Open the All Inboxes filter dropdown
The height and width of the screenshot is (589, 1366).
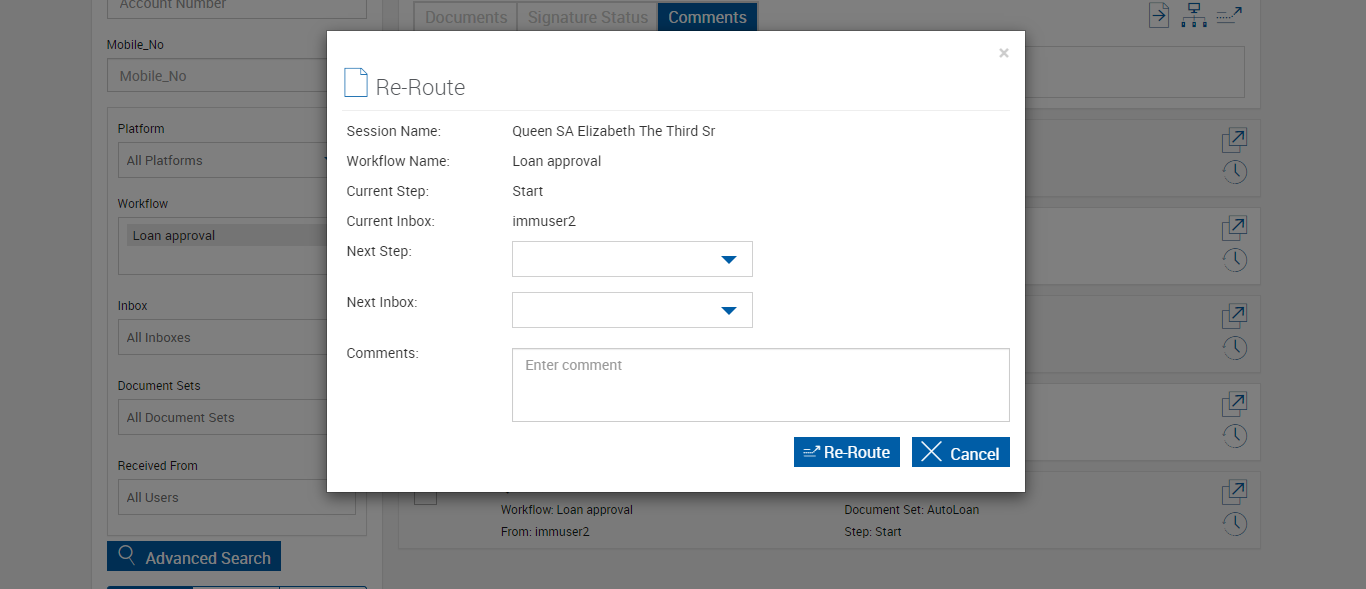click(236, 337)
